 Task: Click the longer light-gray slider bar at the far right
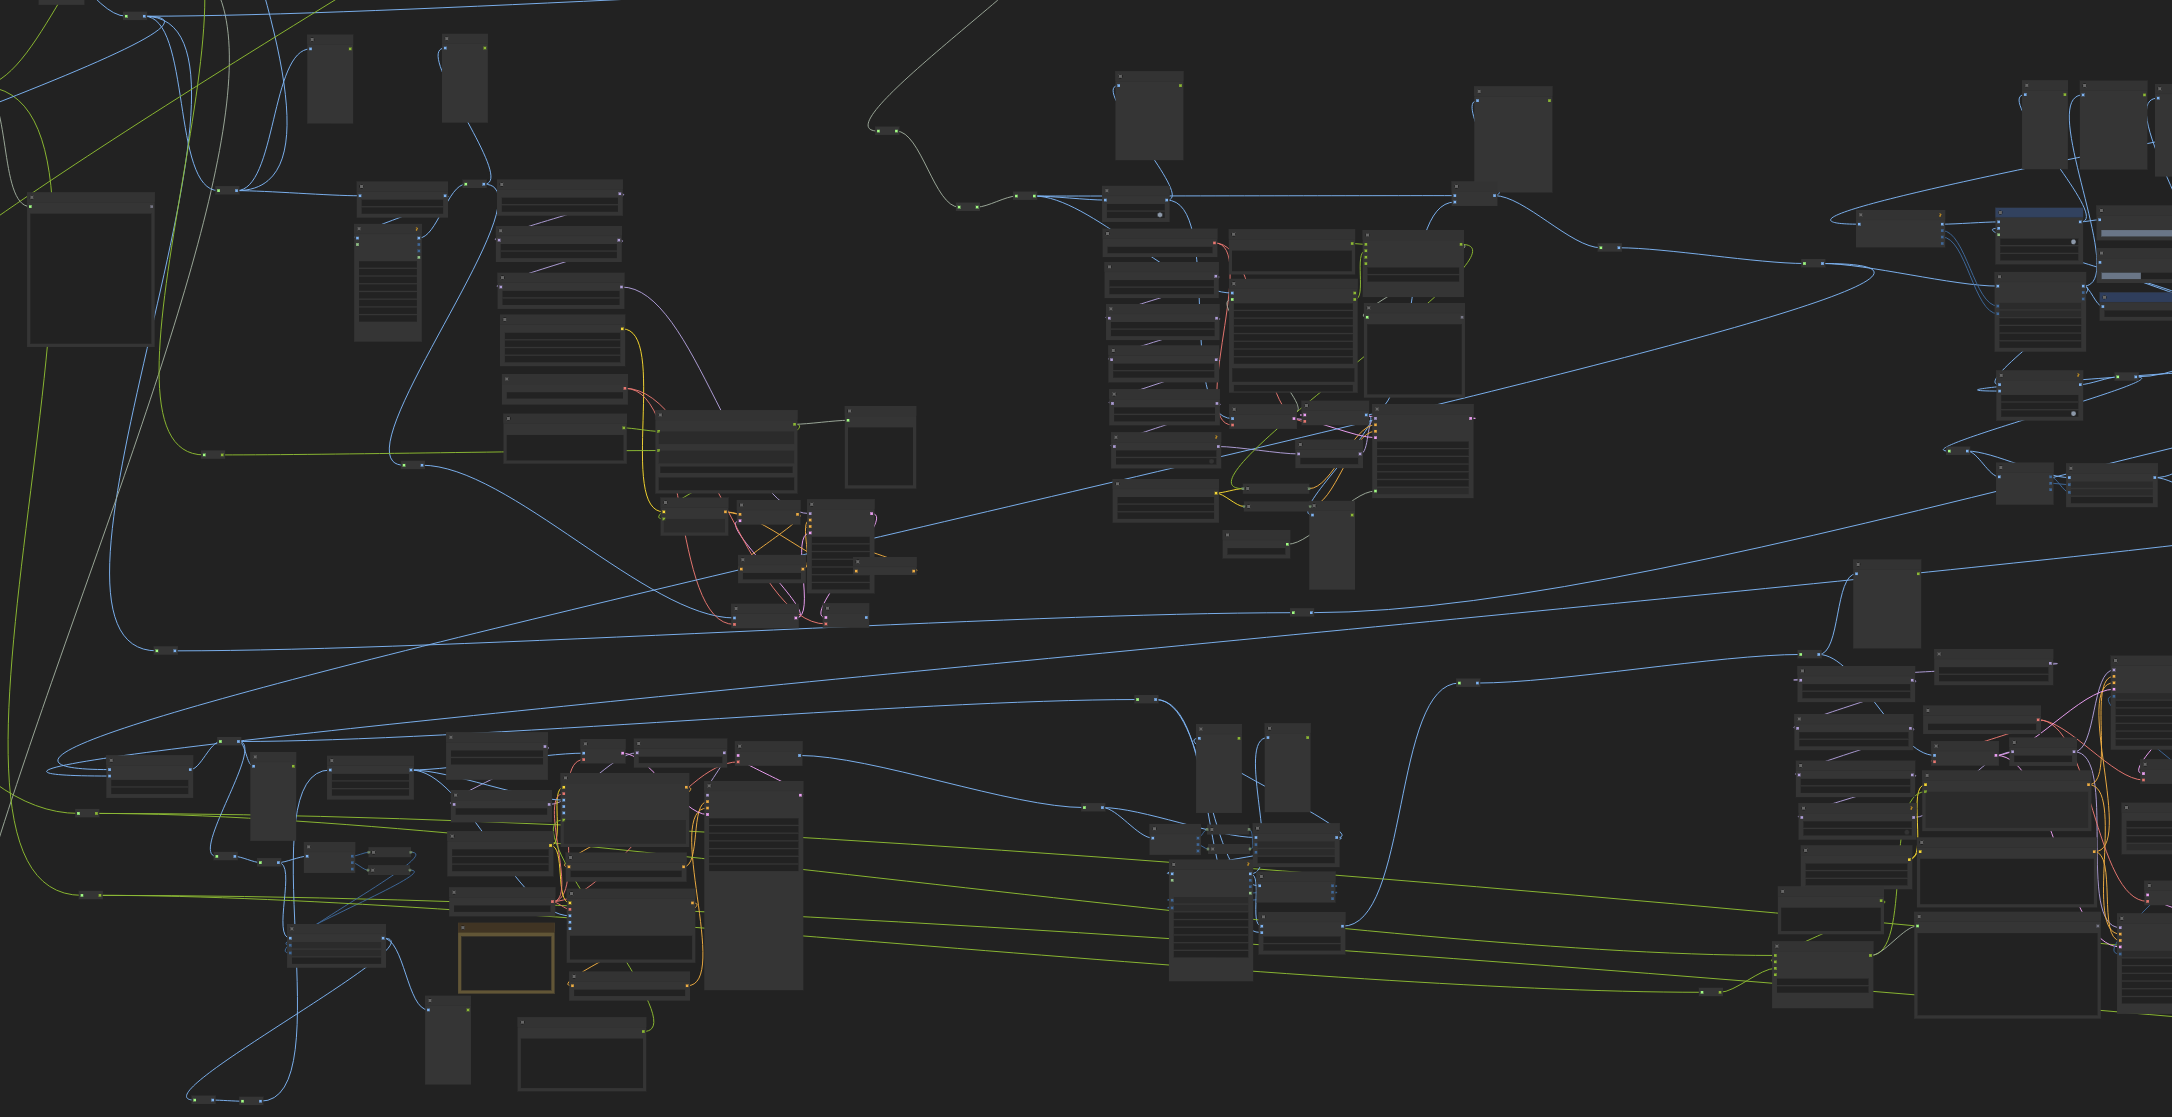click(2136, 233)
